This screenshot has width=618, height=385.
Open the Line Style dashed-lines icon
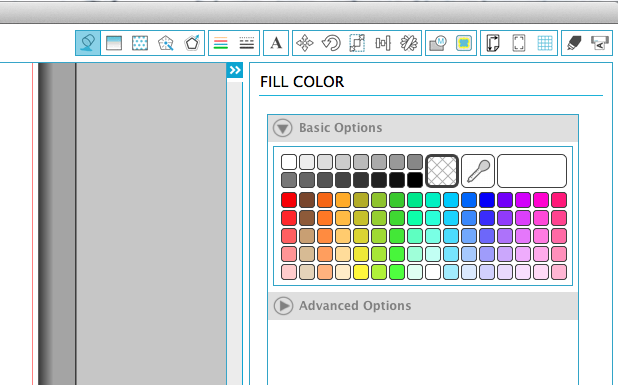coord(247,43)
